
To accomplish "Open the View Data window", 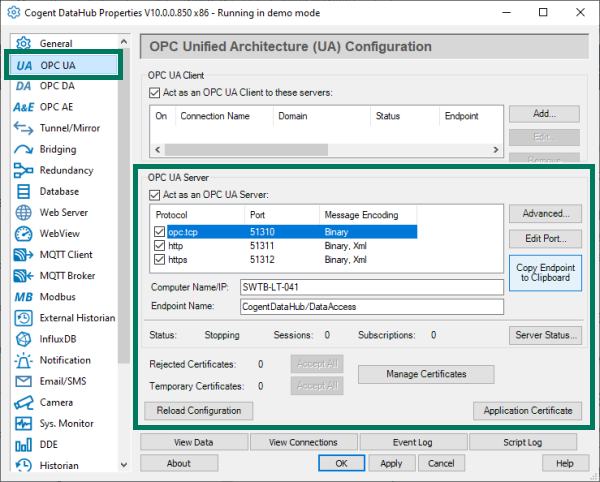I will (194, 442).
